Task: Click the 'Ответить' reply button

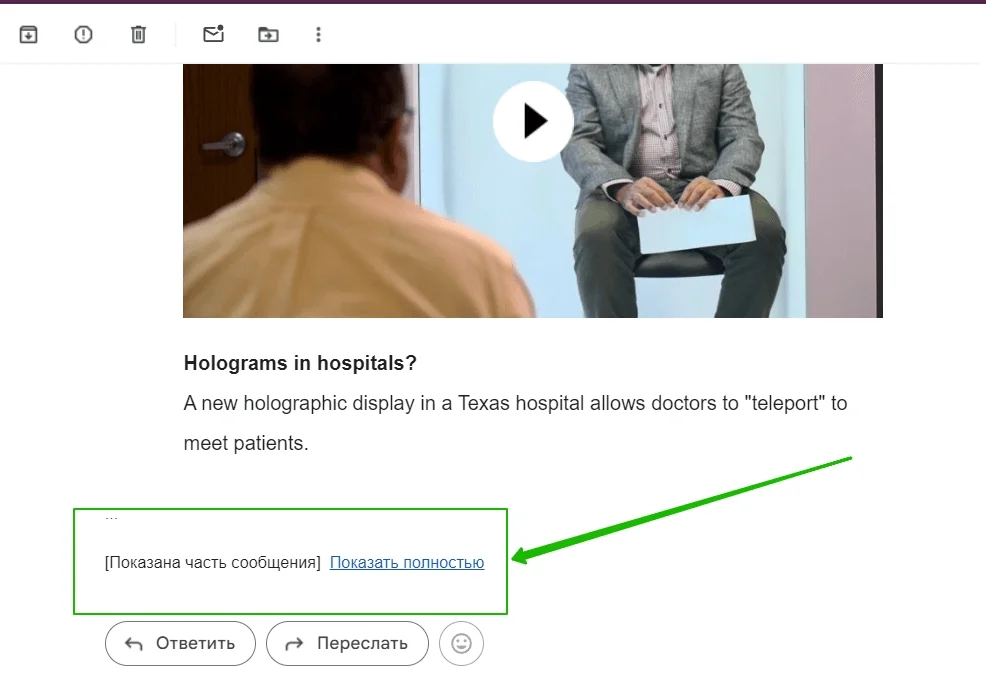Action: coord(180,644)
